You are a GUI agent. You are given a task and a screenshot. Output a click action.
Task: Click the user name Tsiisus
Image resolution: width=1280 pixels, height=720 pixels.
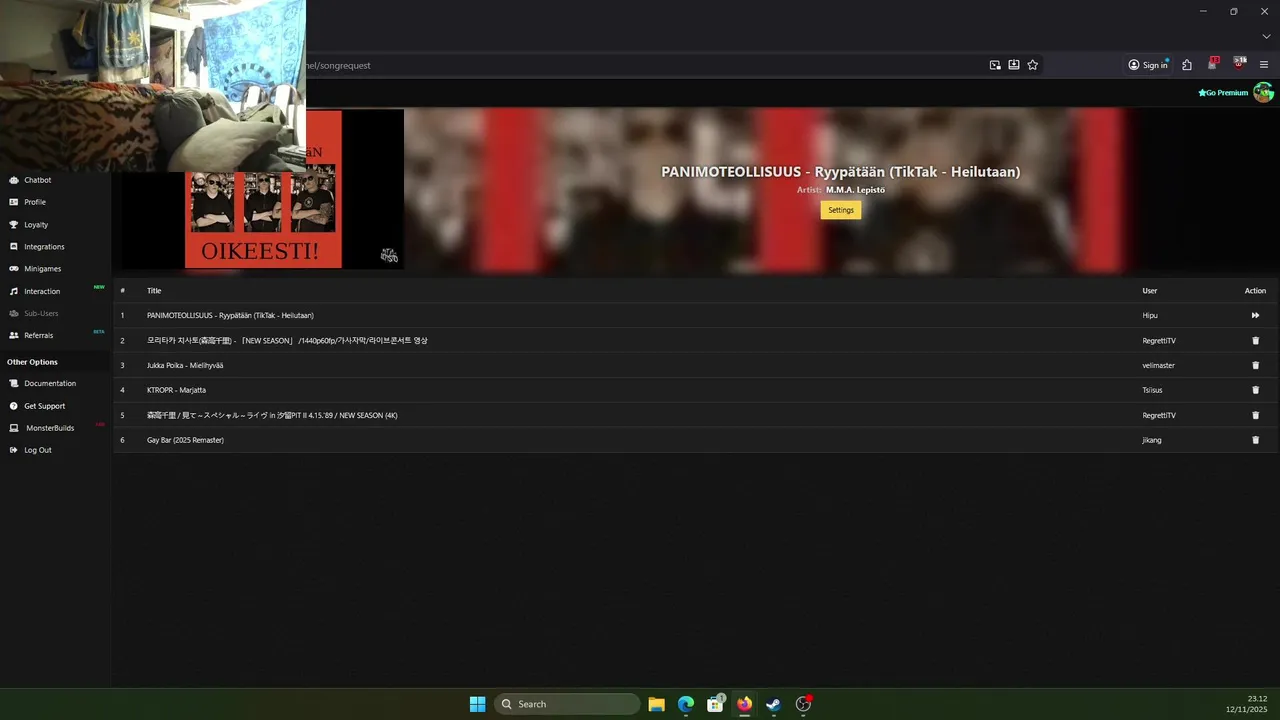[1154, 390]
